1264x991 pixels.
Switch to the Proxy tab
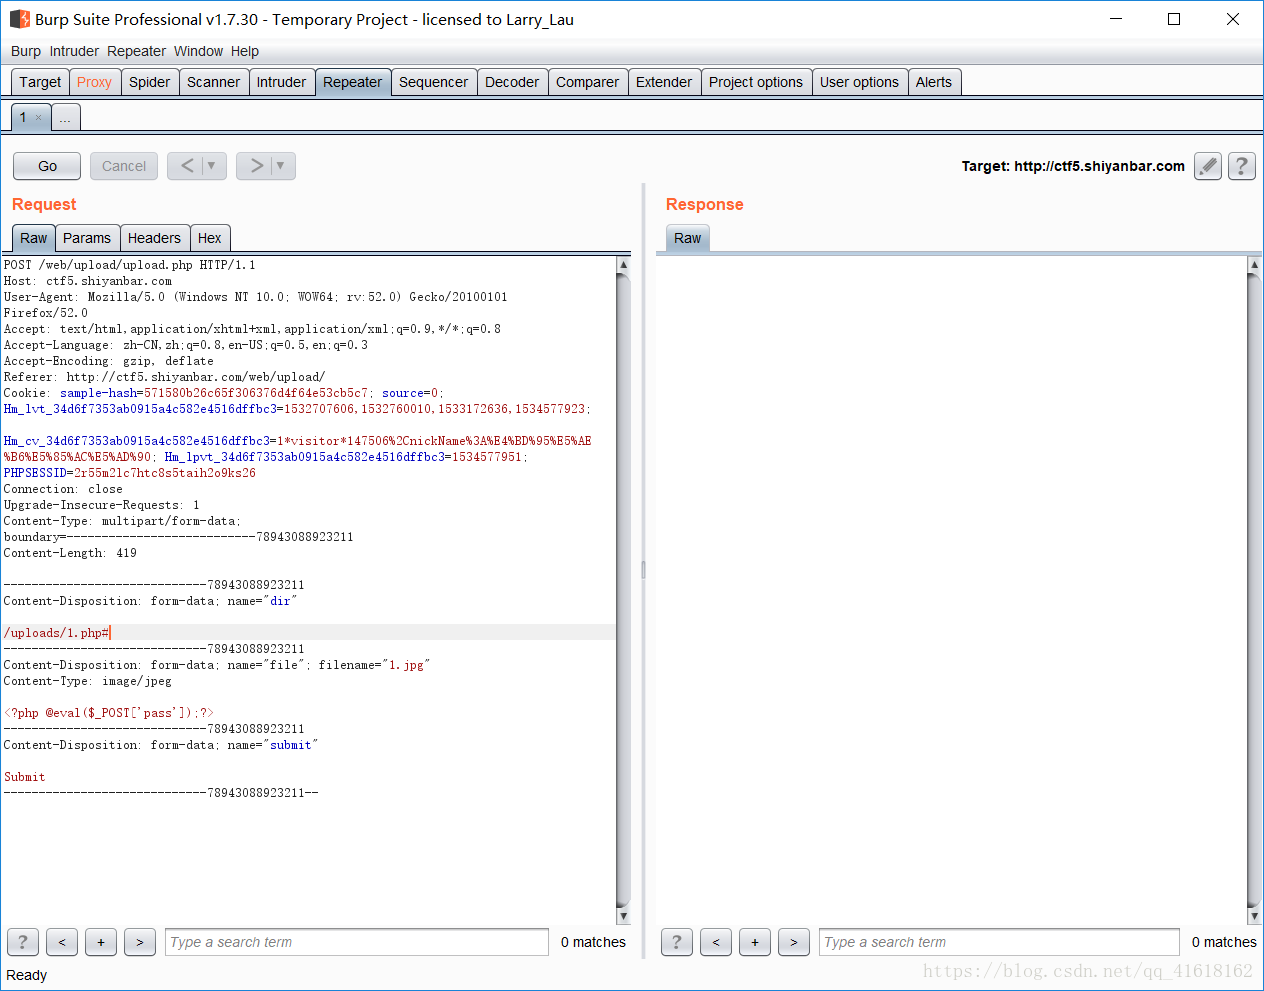[x=94, y=82]
